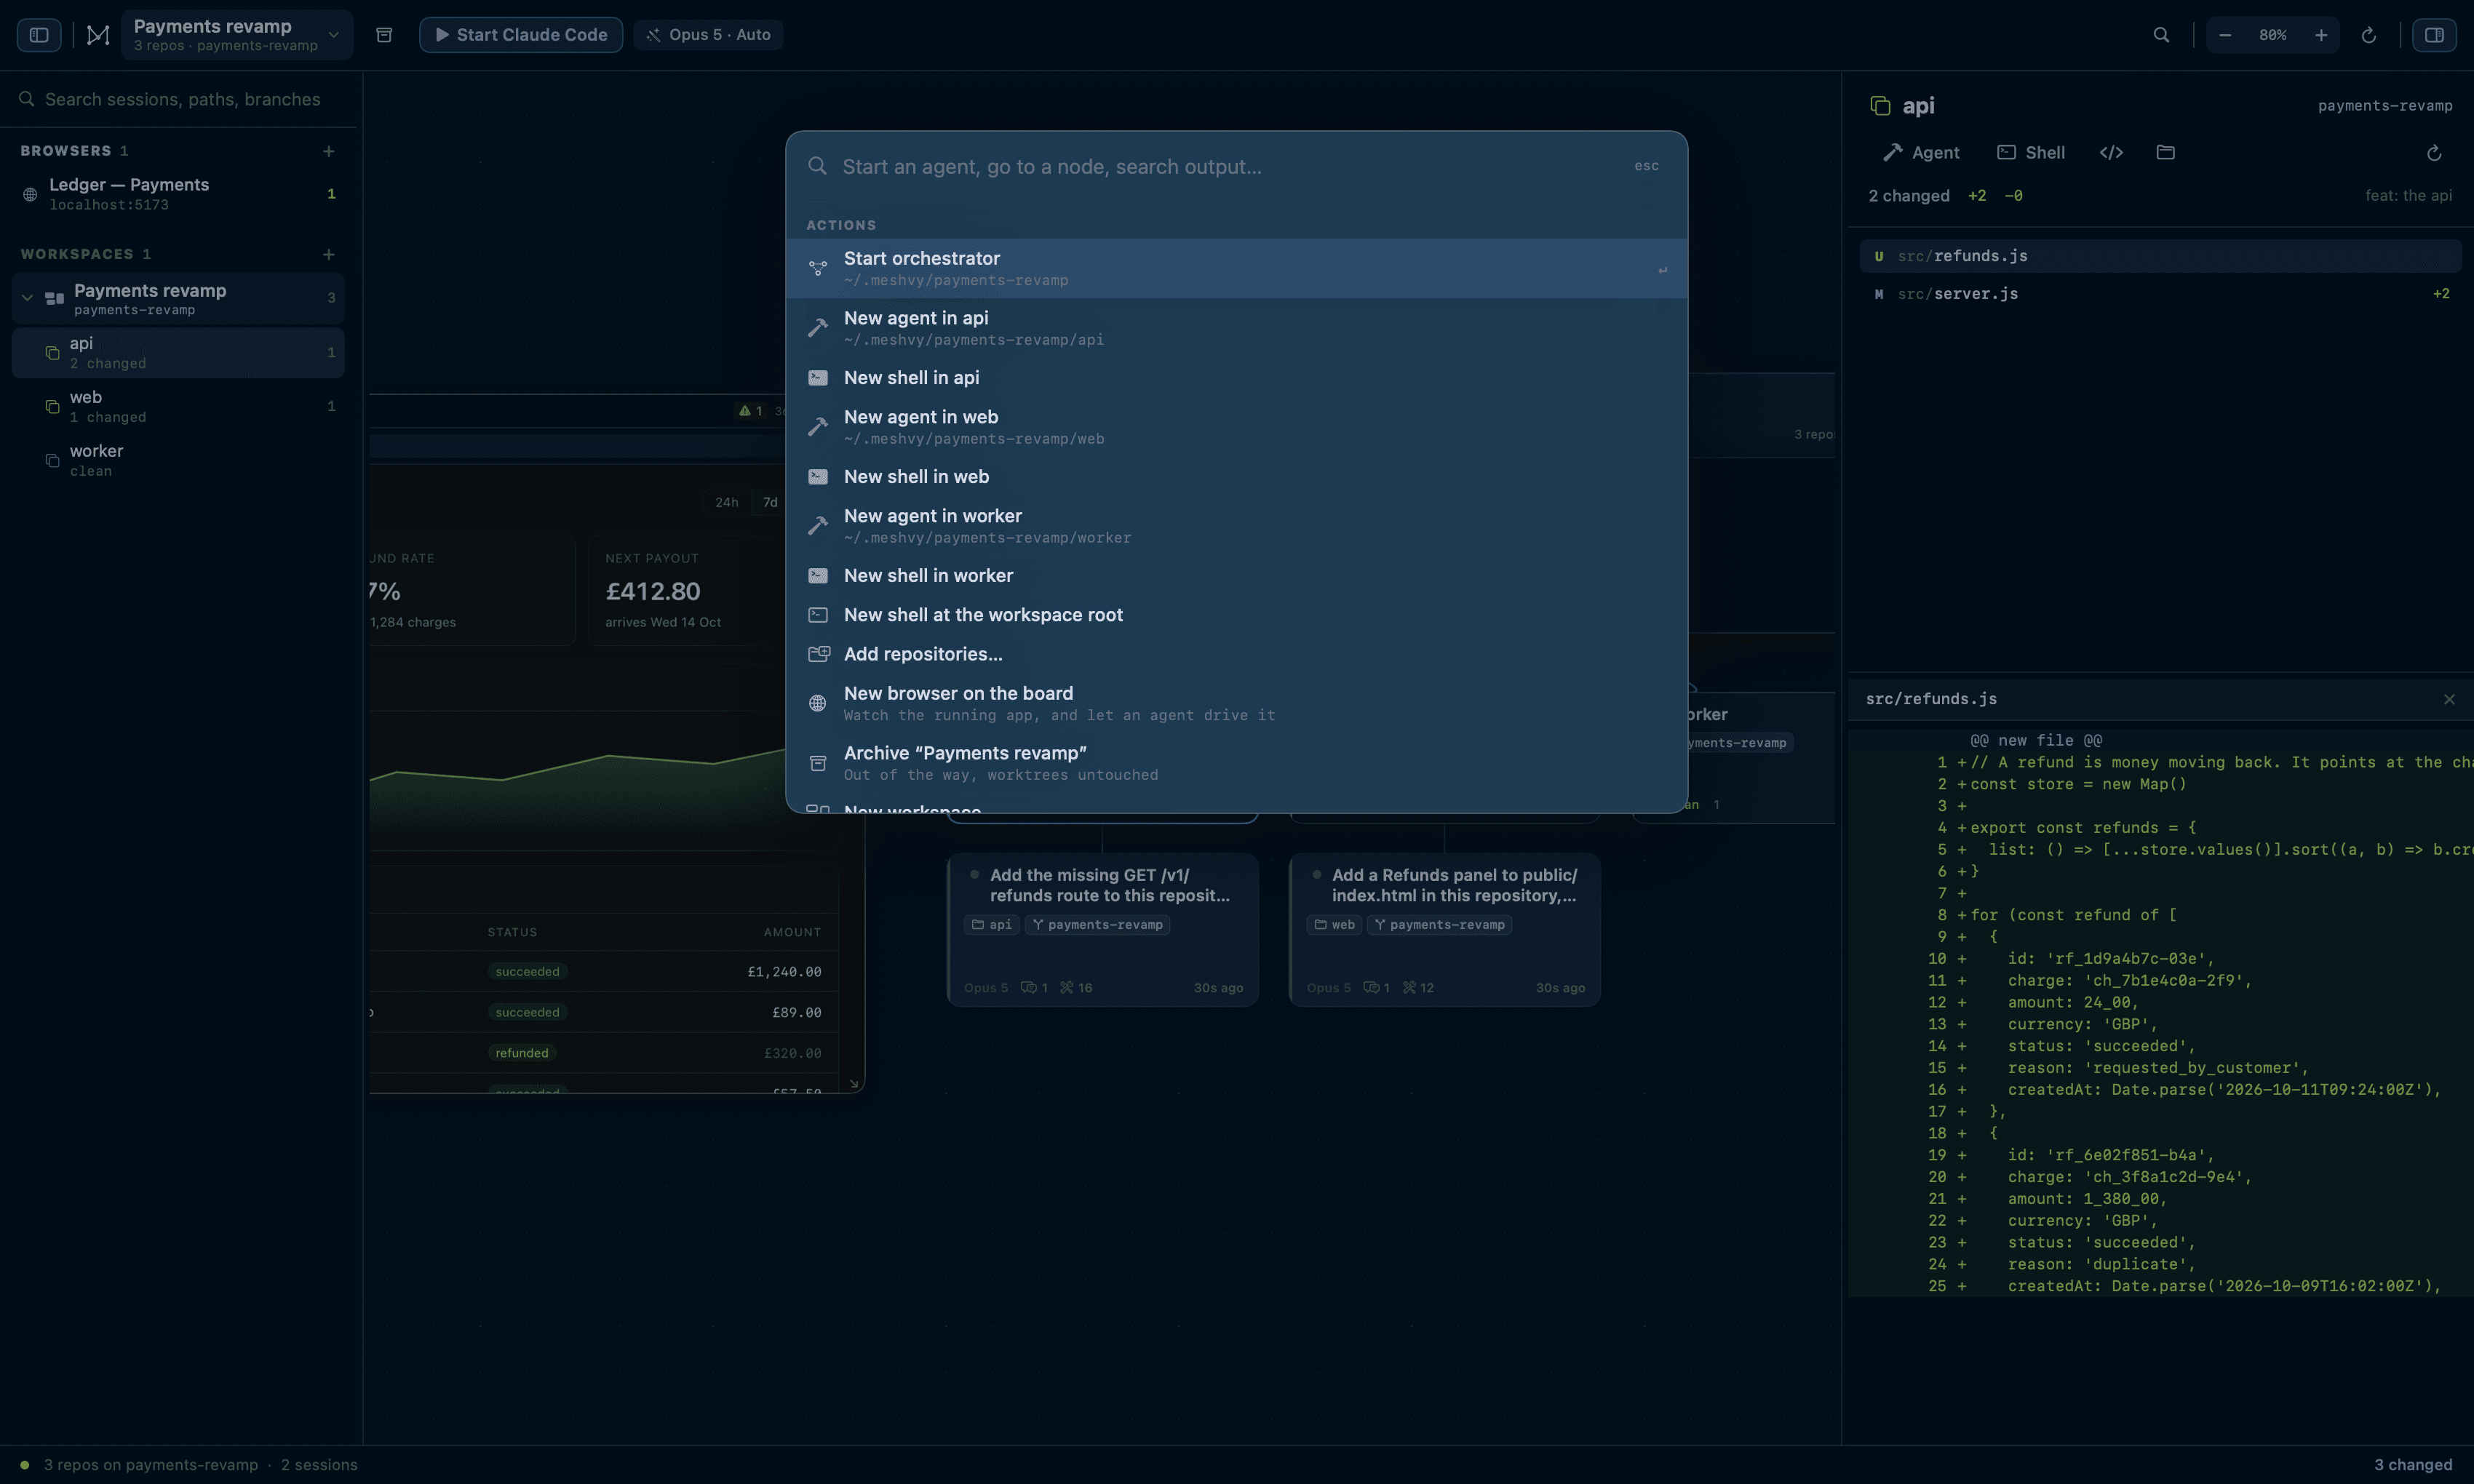Choose New shell at the workspace root
The width and height of the screenshot is (2474, 1484).
(1236, 615)
